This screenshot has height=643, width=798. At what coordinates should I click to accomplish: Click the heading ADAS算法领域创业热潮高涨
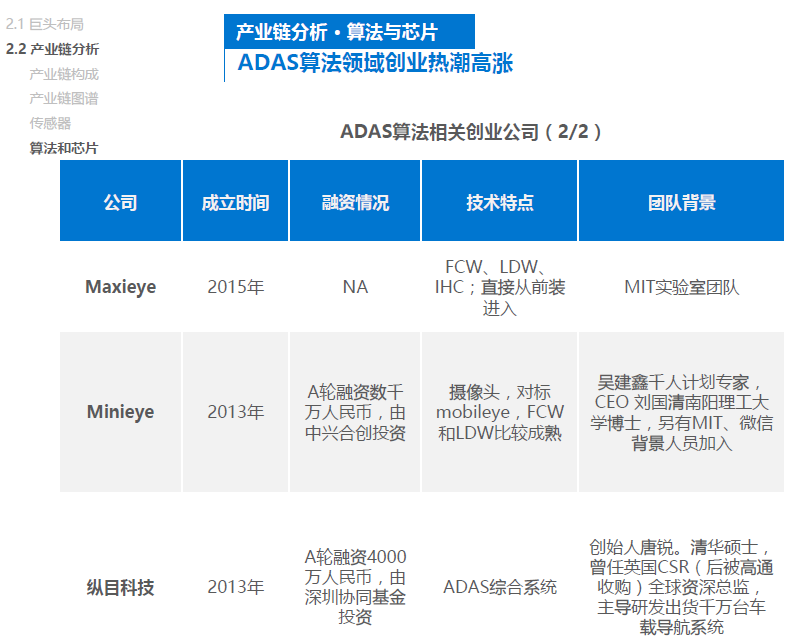pos(376,63)
